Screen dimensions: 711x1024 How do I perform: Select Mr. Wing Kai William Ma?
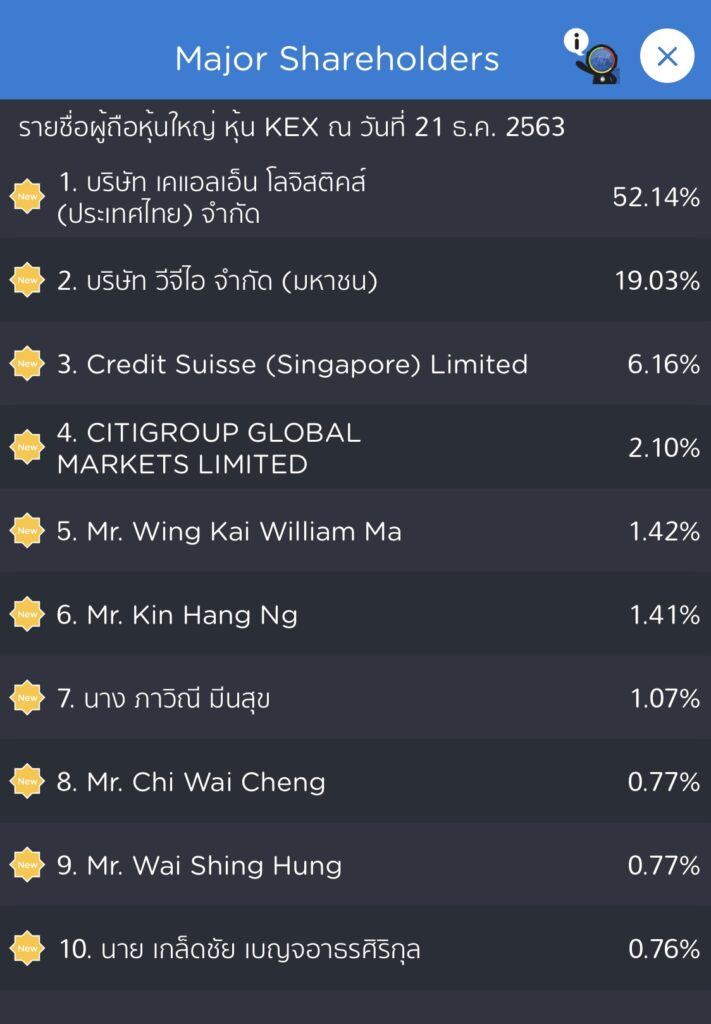[x=229, y=532]
